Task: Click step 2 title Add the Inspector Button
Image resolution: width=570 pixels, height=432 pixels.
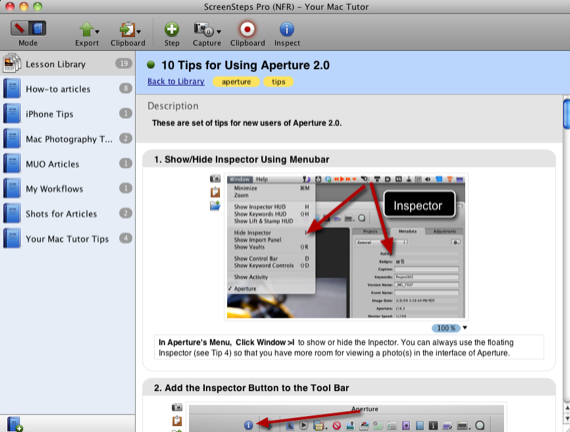Action: [x=251, y=388]
